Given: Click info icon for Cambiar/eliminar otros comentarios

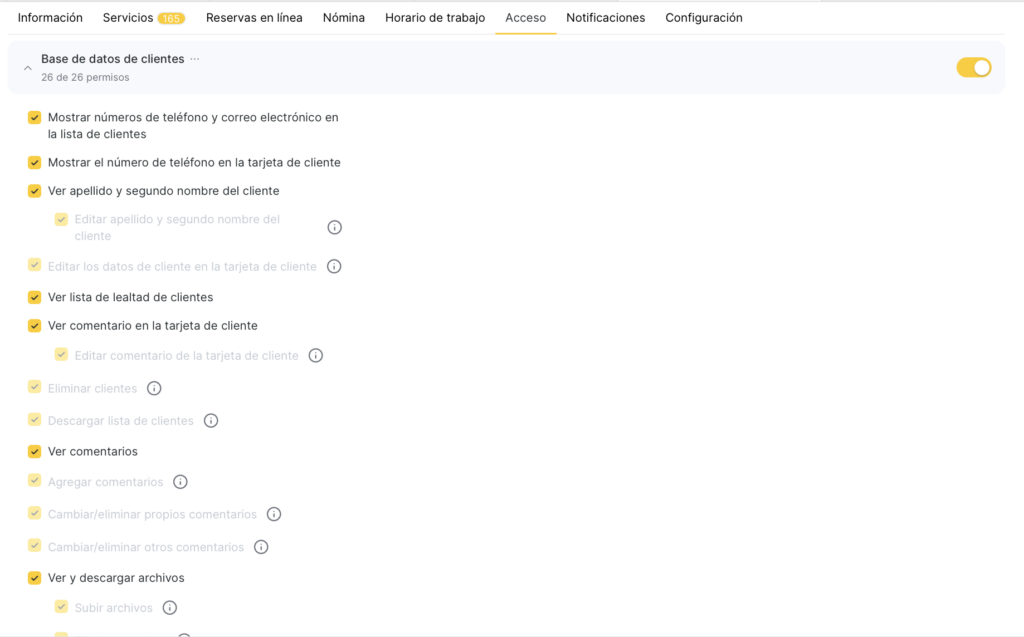Looking at the screenshot, I should pos(261,547).
